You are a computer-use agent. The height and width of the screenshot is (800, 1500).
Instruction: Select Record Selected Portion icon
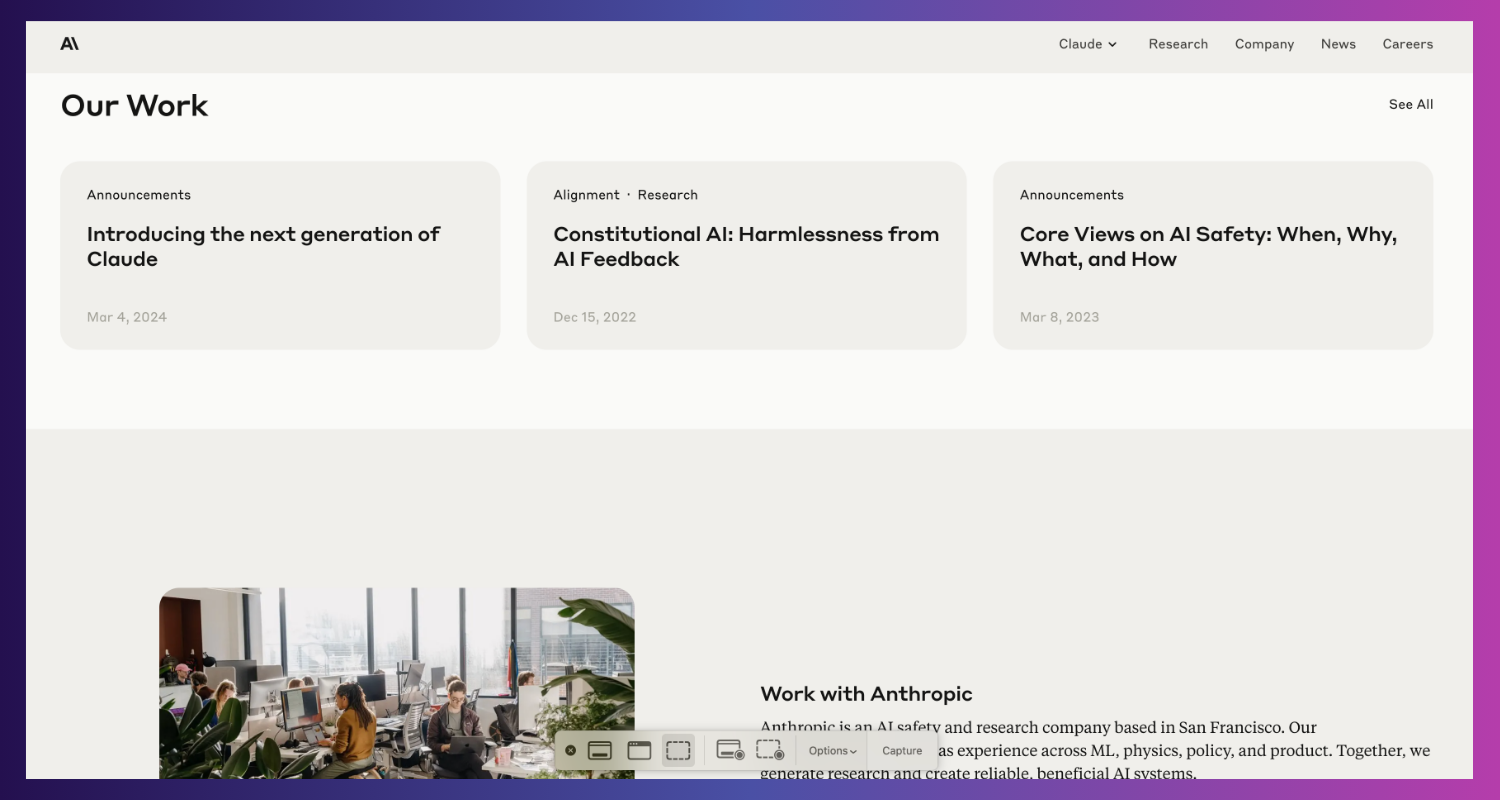point(770,750)
